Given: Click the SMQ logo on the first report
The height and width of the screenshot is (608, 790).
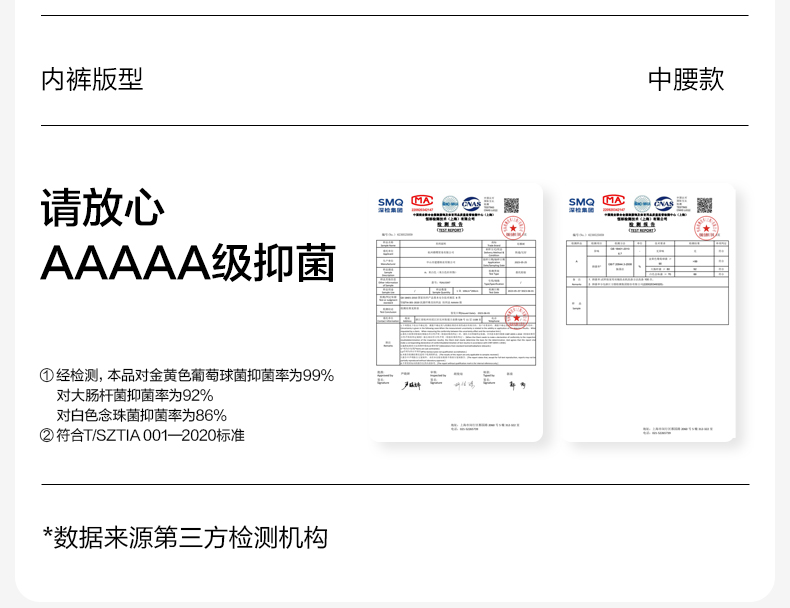Looking at the screenshot, I should pyautogui.click(x=391, y=204).
